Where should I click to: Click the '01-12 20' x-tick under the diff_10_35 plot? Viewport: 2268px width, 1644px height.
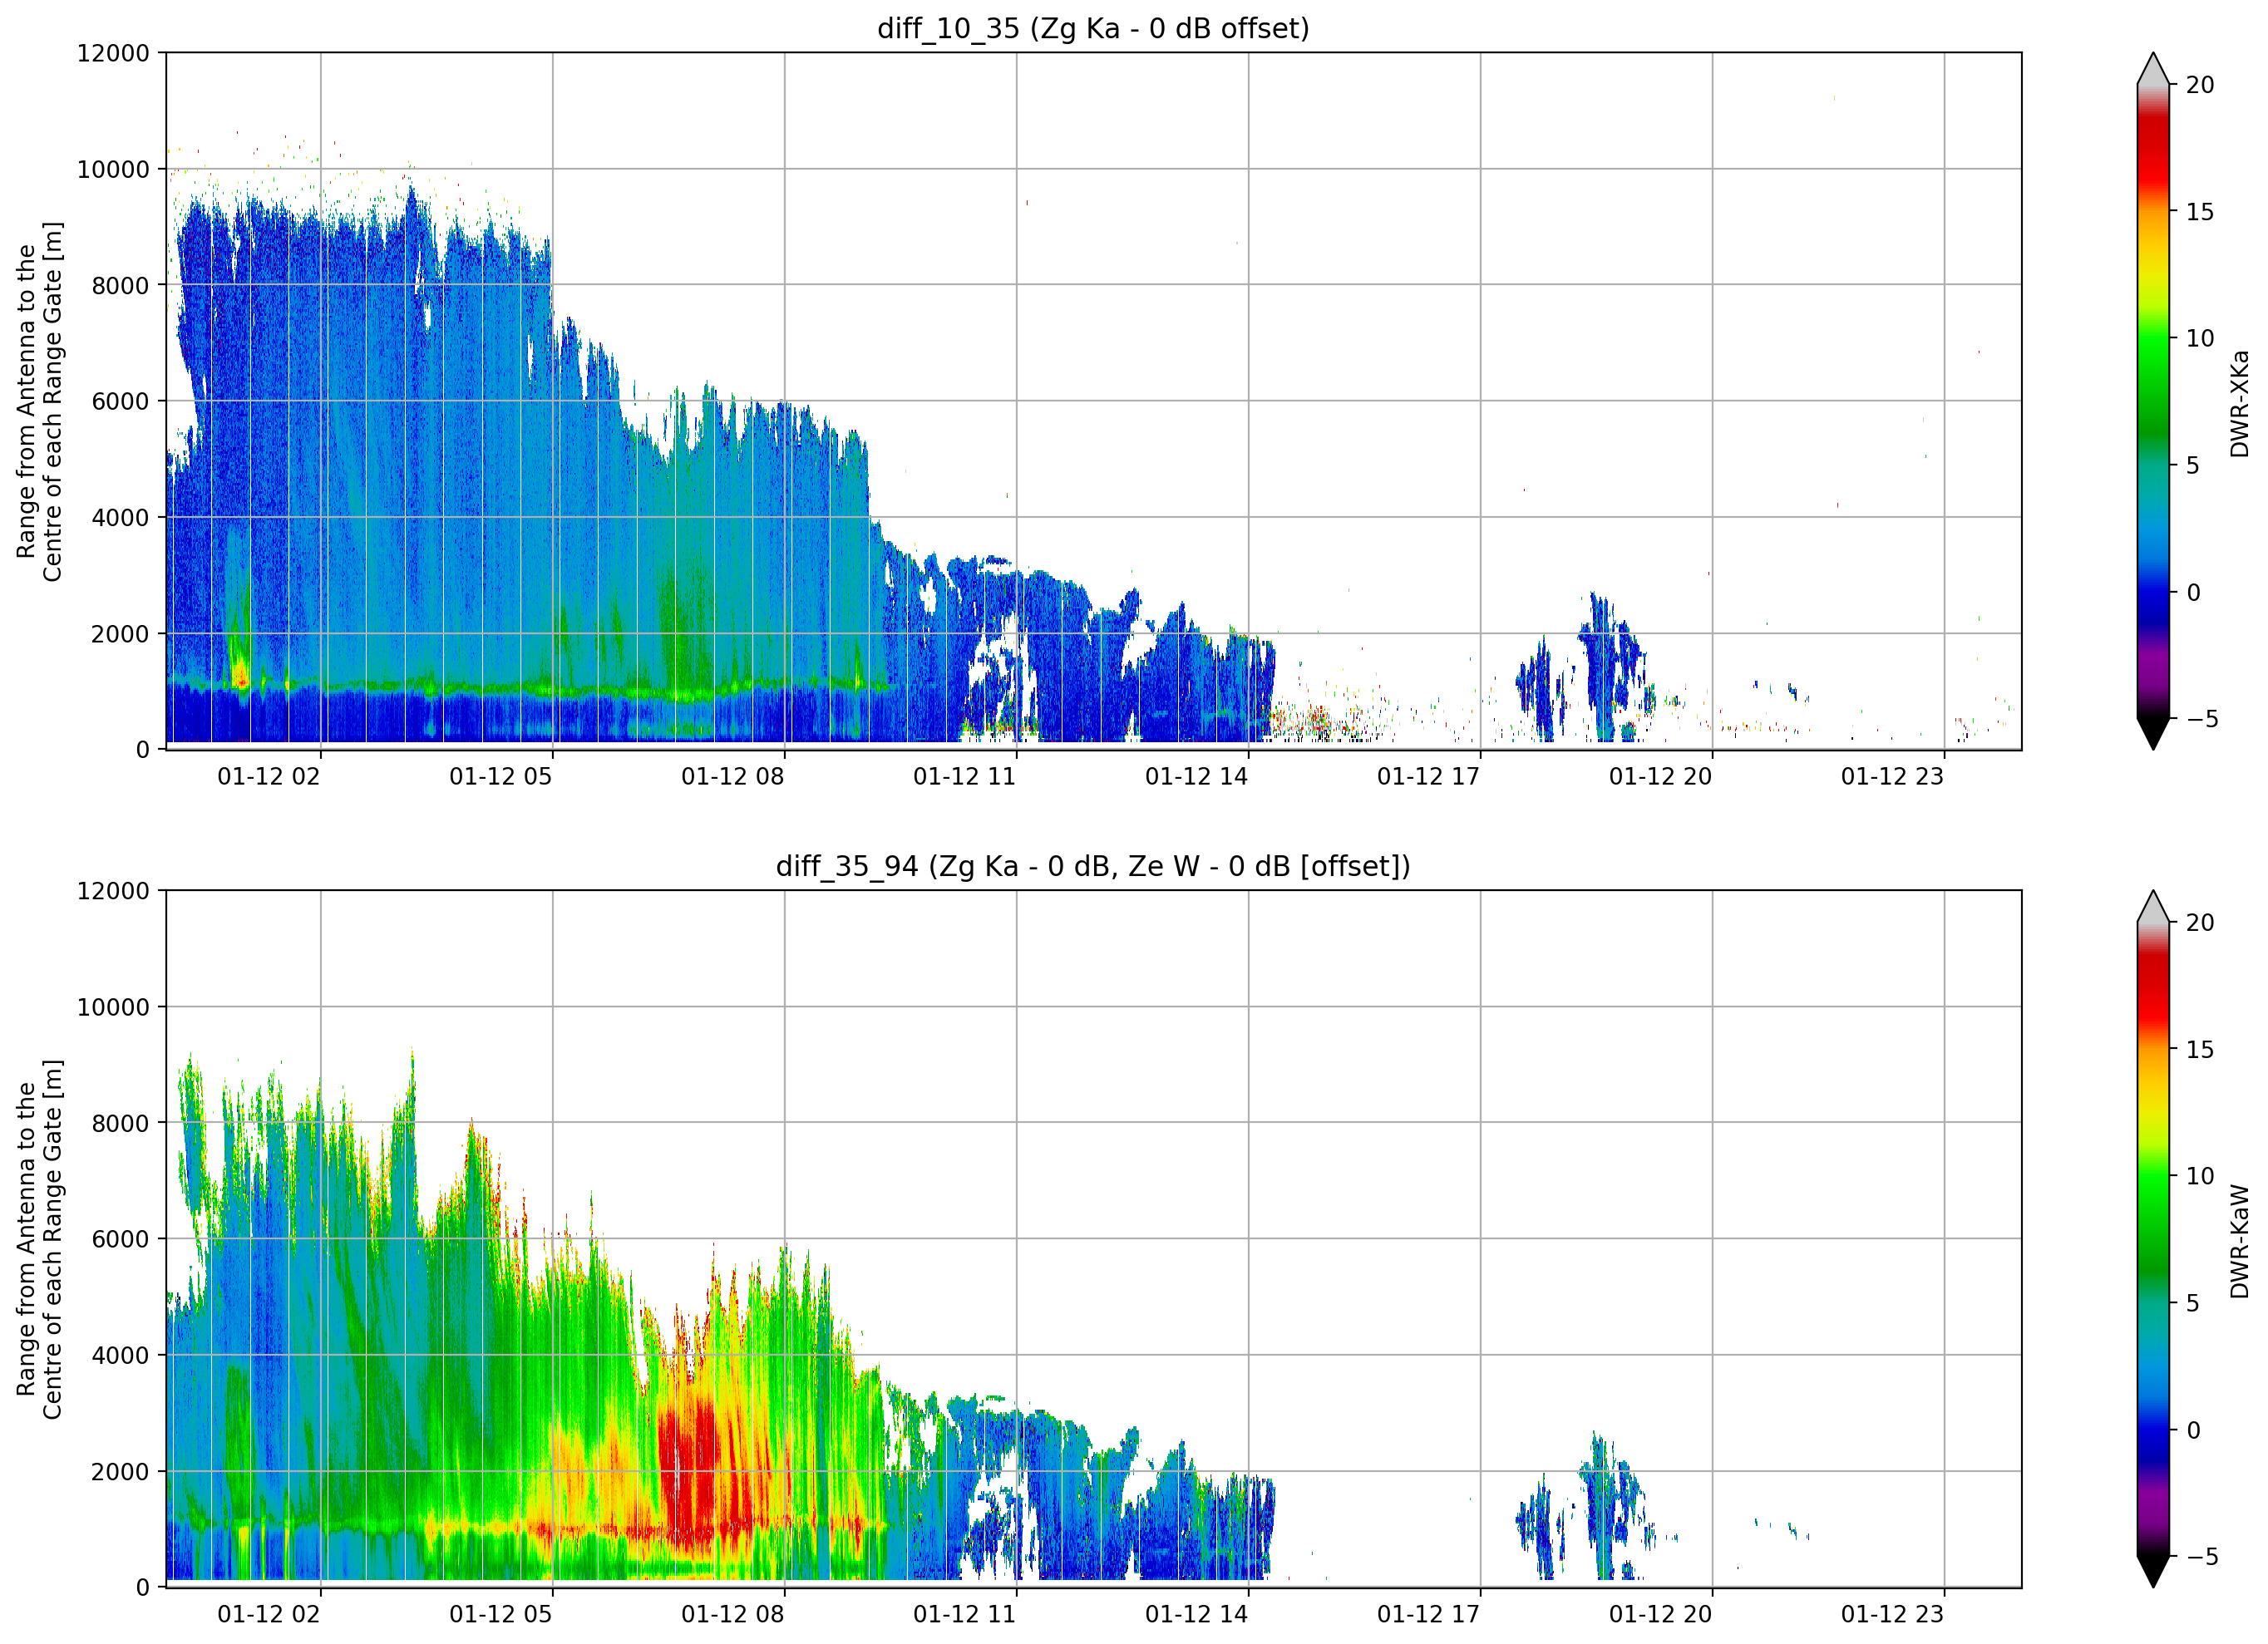click(x=1661, y=776)
